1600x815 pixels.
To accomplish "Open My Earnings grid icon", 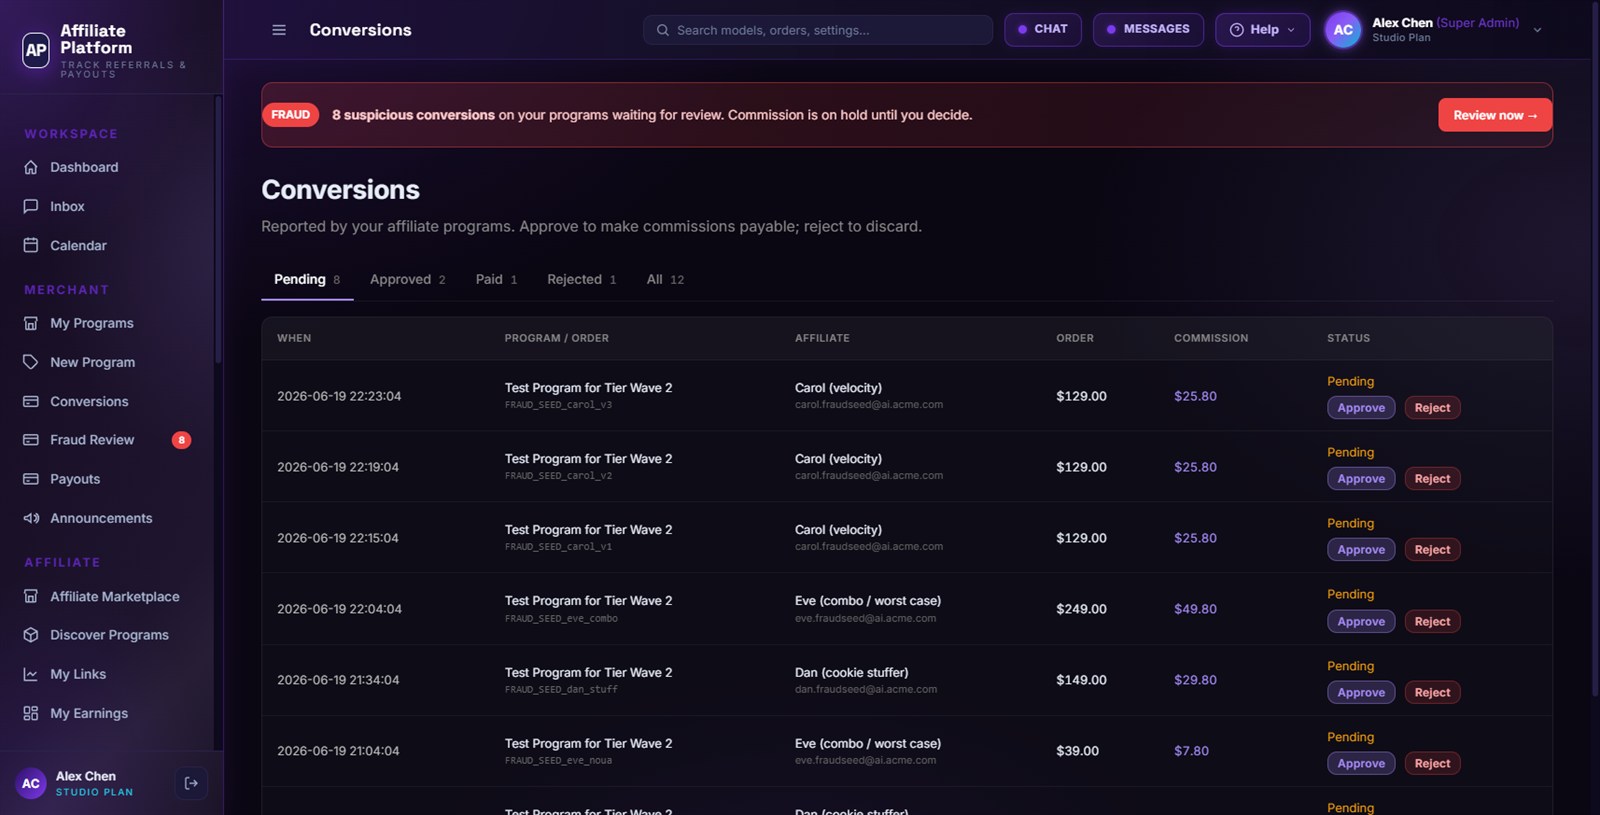I will [x=31, y=713].
